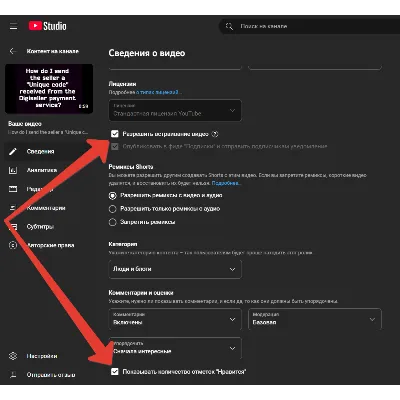Click the Copyright icon in sidebar

click(x=13, y=245)
